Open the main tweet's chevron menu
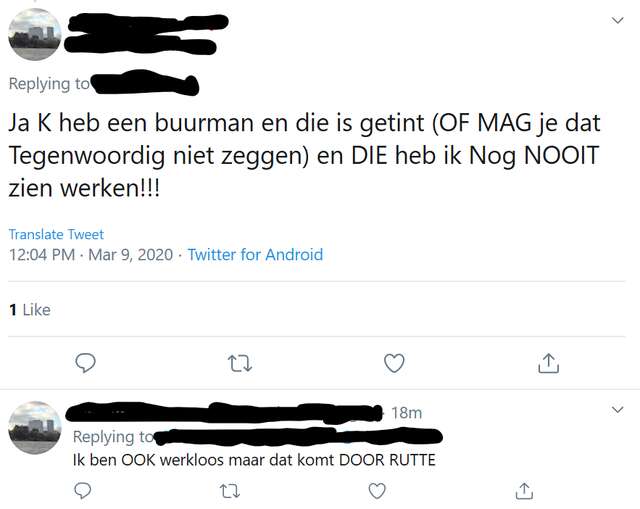This screenshot has height=509, width=640. pyautogui.click(x=618, y=20)
